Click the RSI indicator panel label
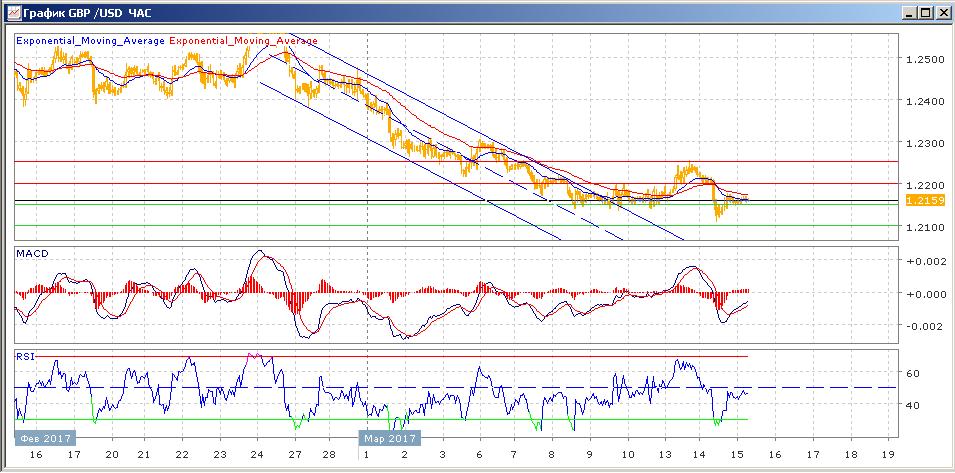The height and width of the screenshot is (473, 955). 24,356
